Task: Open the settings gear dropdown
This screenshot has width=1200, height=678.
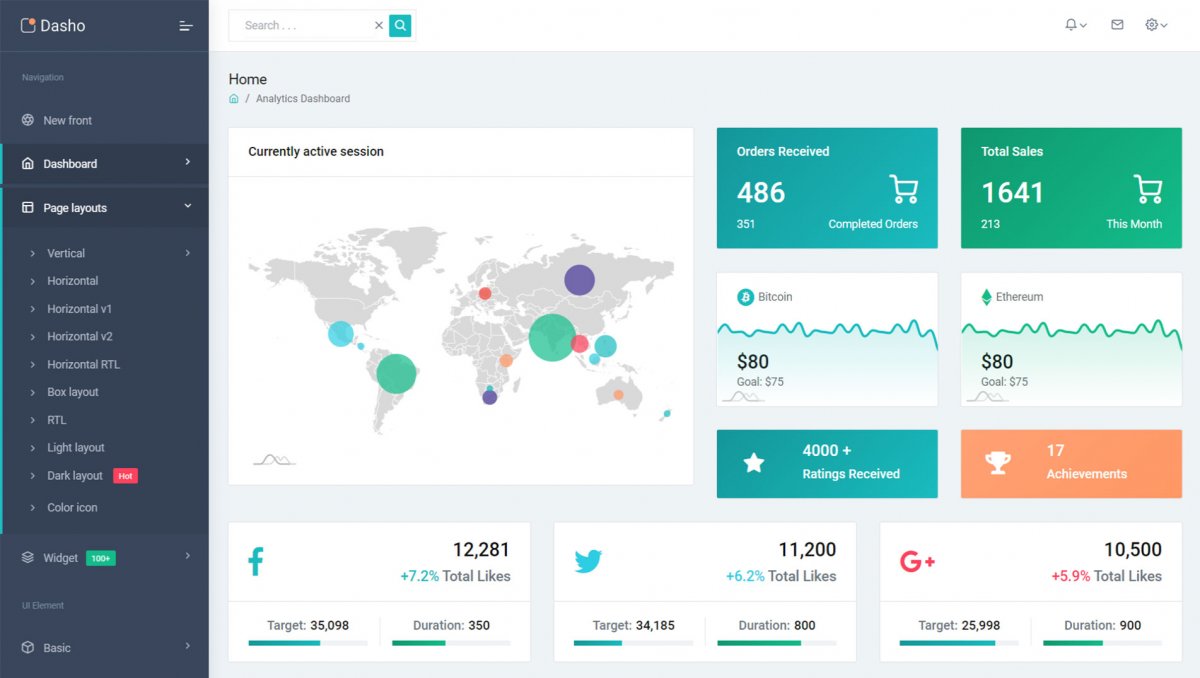Action: point(1156,25)
